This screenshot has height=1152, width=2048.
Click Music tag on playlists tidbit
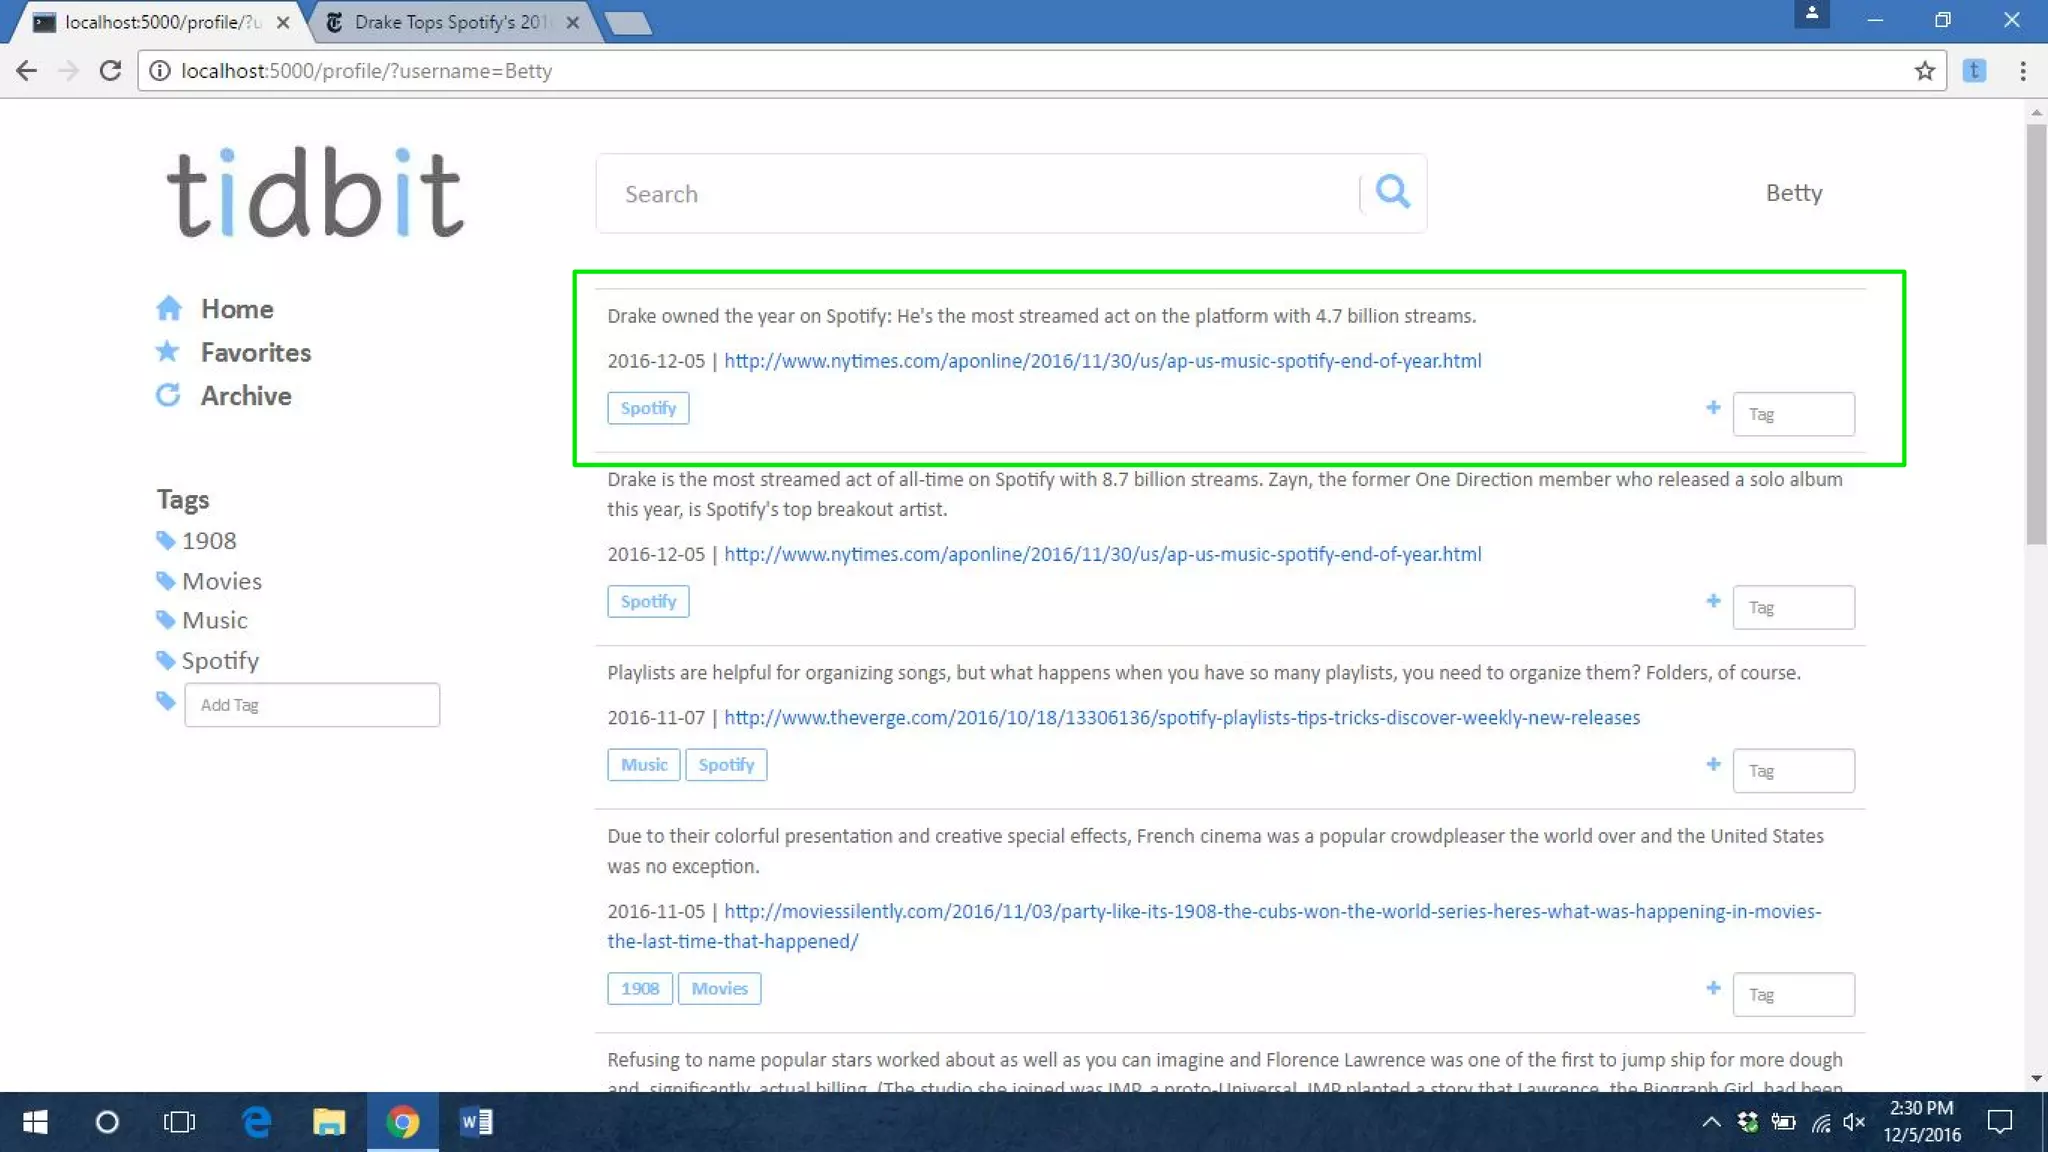click(643, 765)
